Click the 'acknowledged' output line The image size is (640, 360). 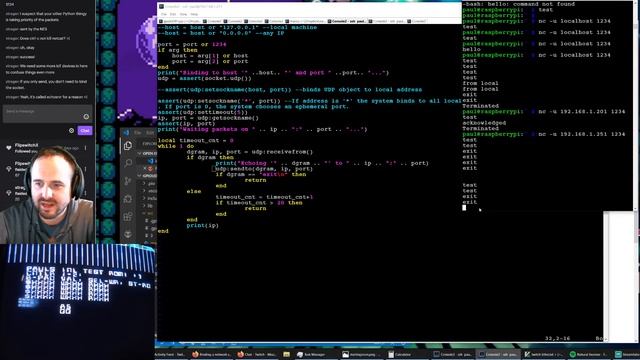tap(484, 123)
